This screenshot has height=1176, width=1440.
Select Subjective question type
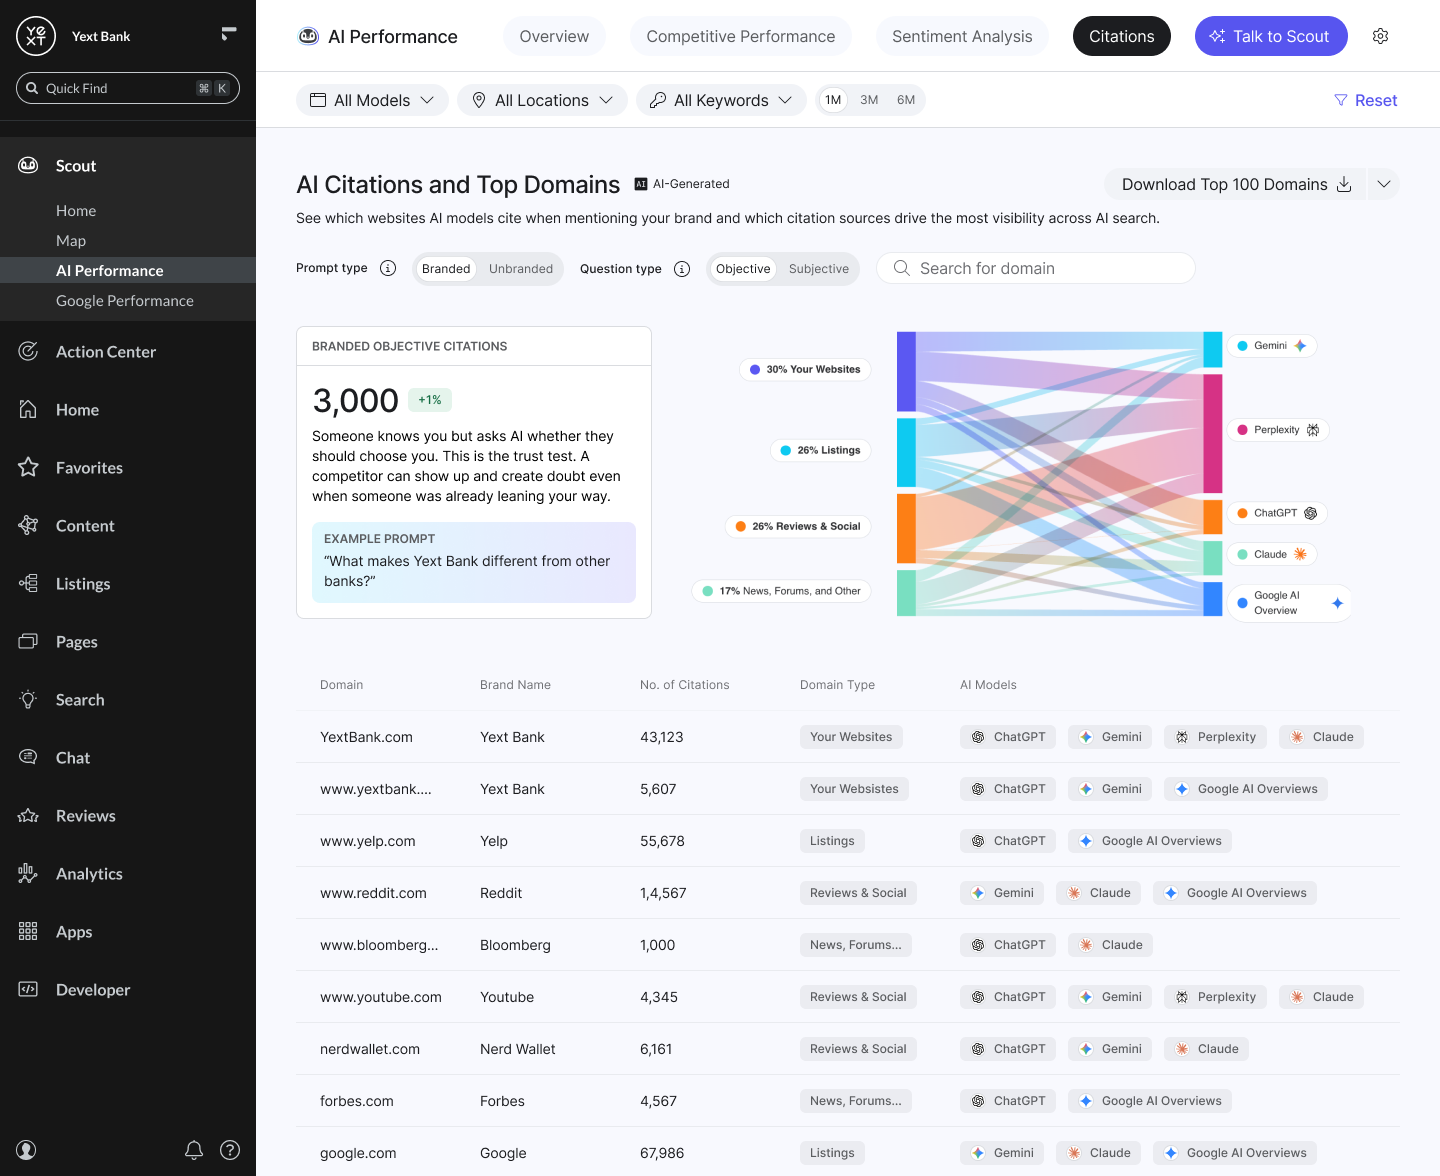pos(819,269)
